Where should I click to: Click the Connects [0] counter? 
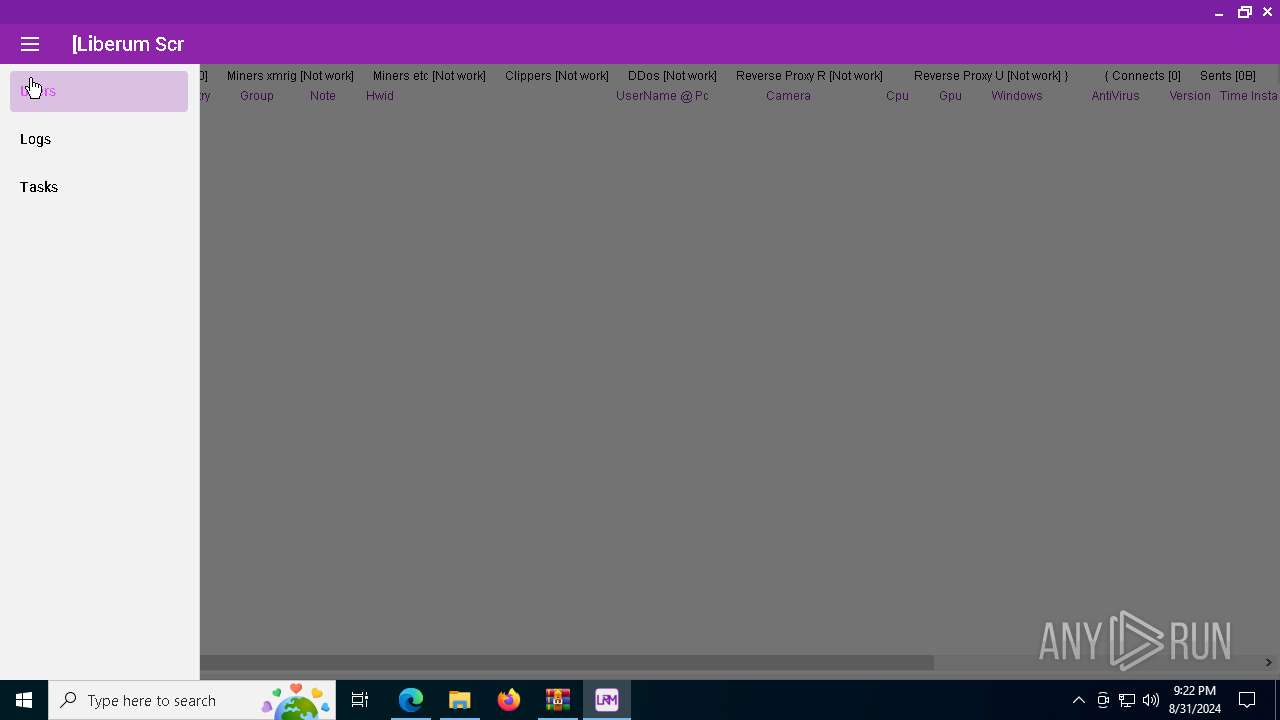coord(1143,76)
